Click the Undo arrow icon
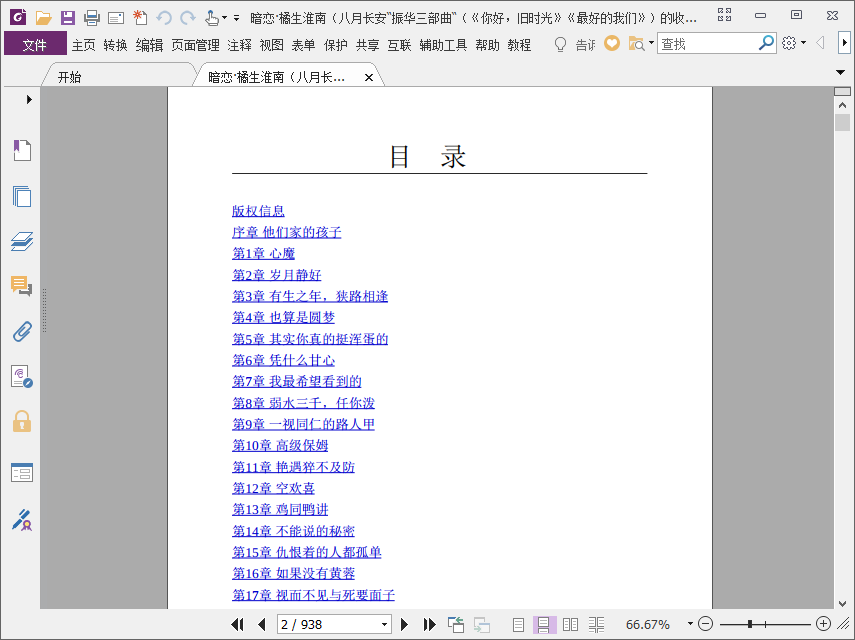This screenshot has width=855, height=640. [164, 18]
